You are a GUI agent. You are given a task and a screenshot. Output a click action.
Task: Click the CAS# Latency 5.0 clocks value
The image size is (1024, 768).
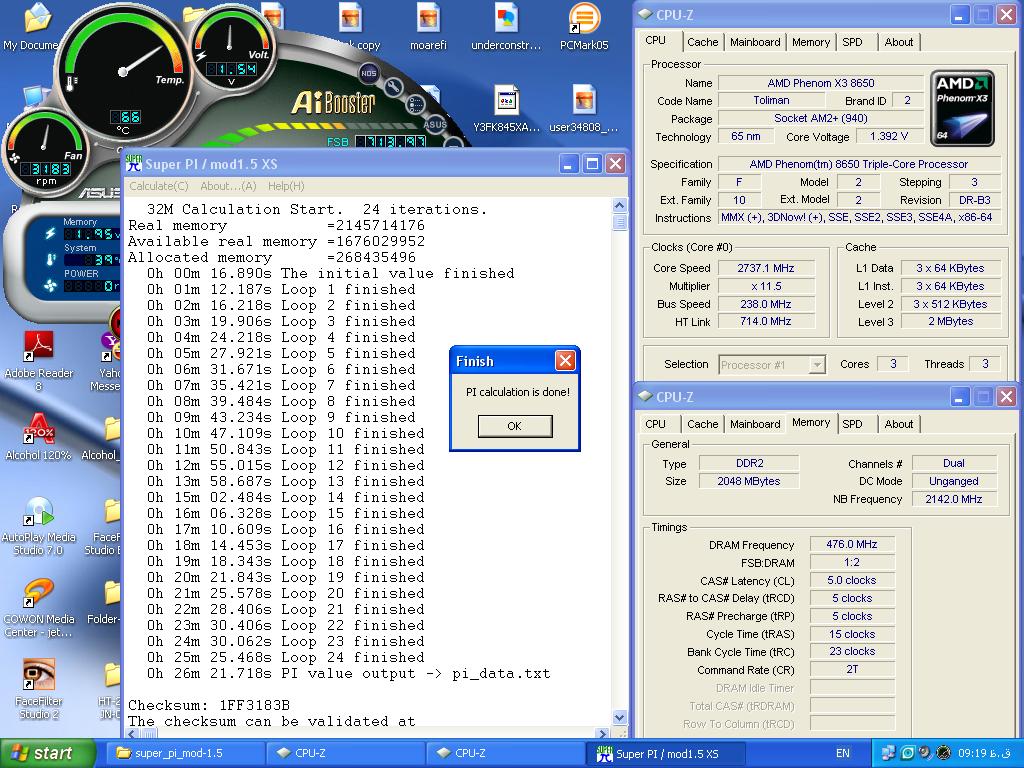tap(852, 580)
